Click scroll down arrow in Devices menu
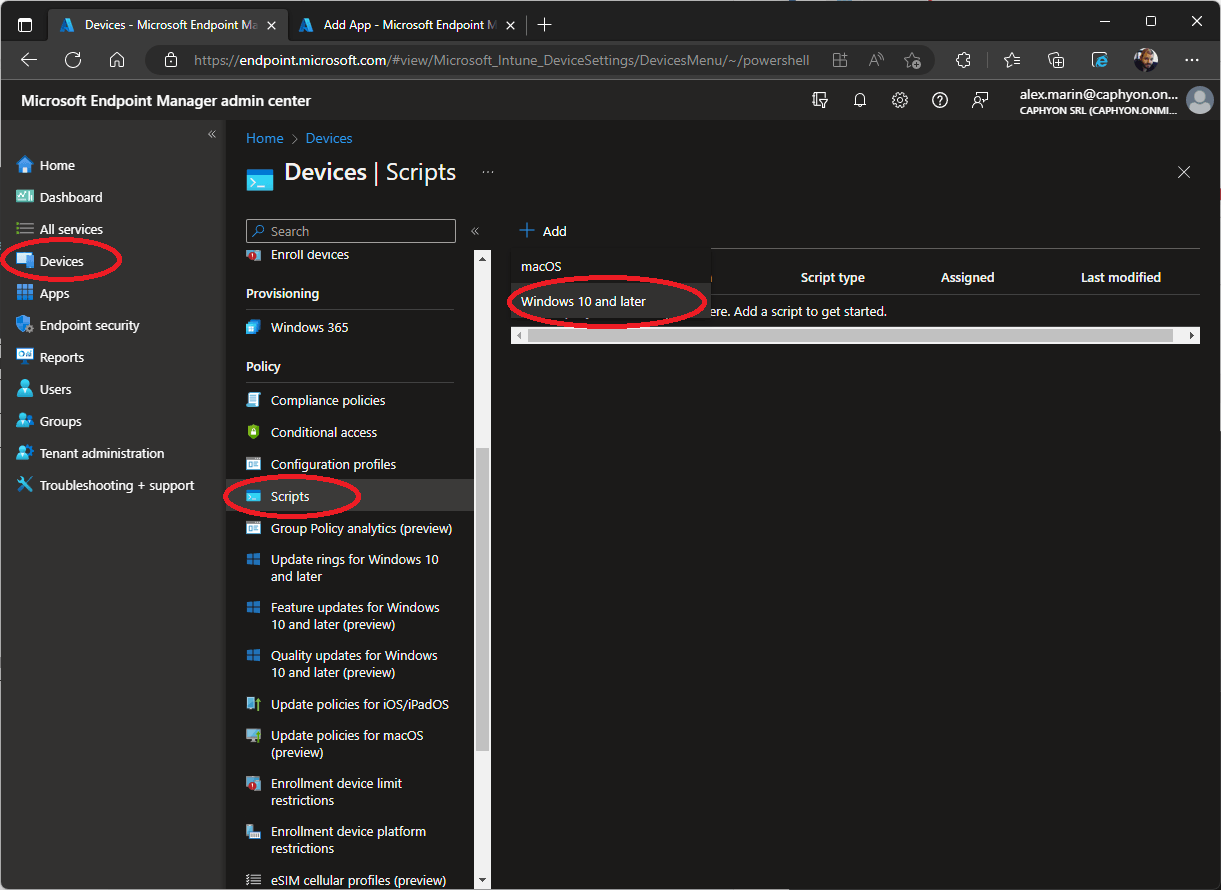Image resolution: width=1221 pixels, height=890 pixels. (x=482, y=880)
